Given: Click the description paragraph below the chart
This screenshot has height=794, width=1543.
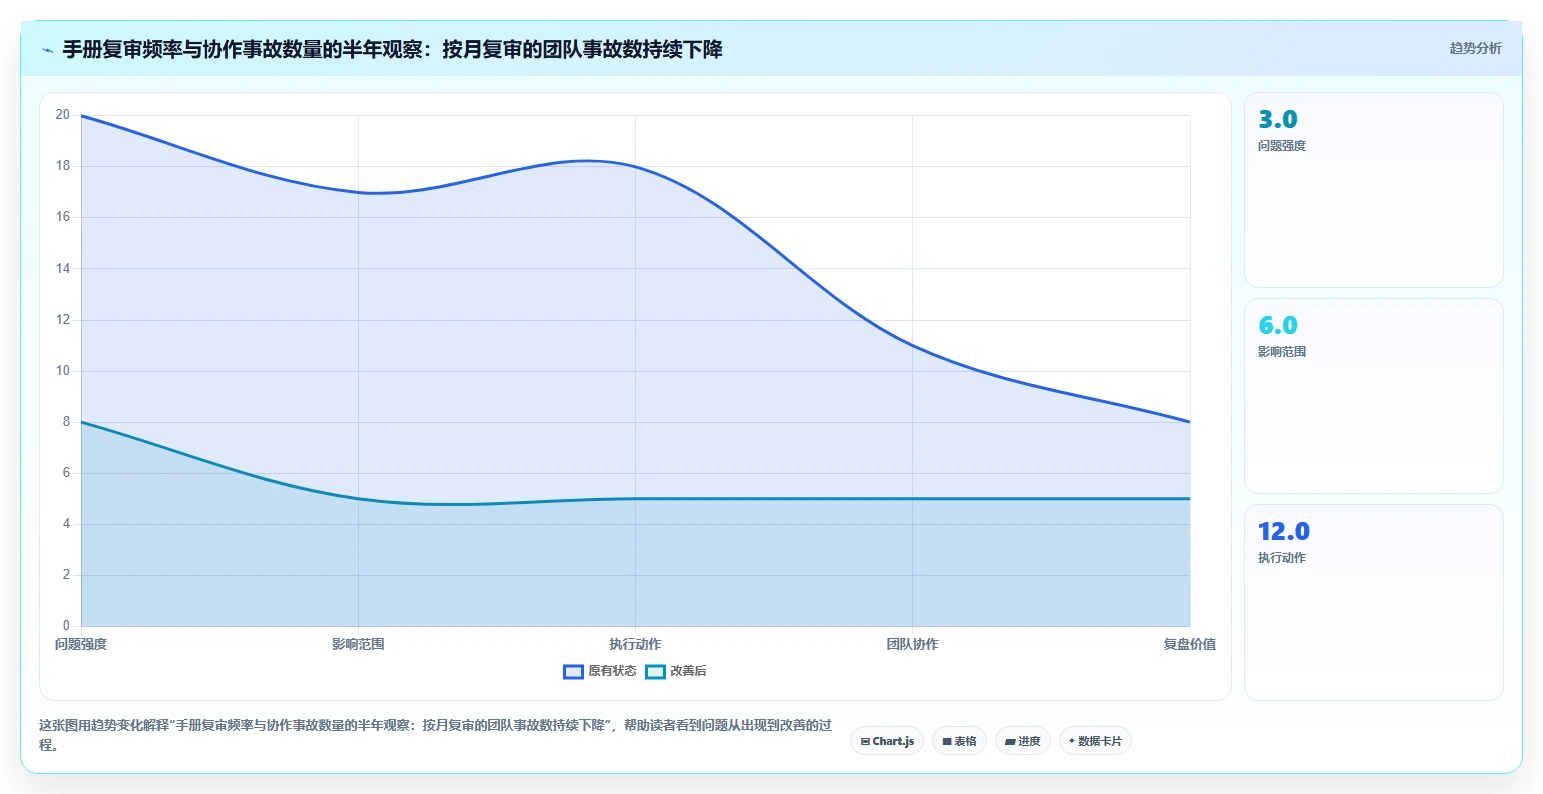Looking at the screenshot, I should click(x=435, y=735).
